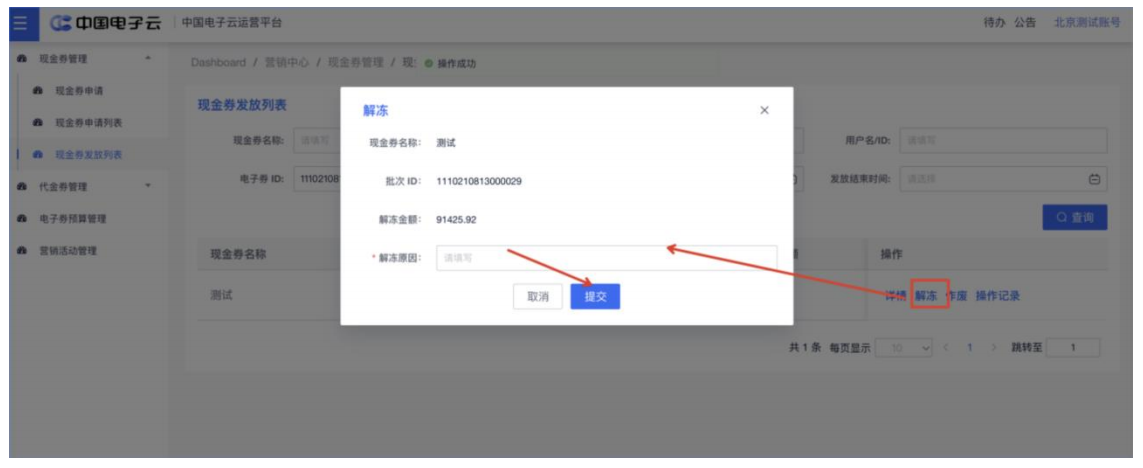Click the 取消 button in the dialog
1143x468 pixels.
tap(537, 296)
